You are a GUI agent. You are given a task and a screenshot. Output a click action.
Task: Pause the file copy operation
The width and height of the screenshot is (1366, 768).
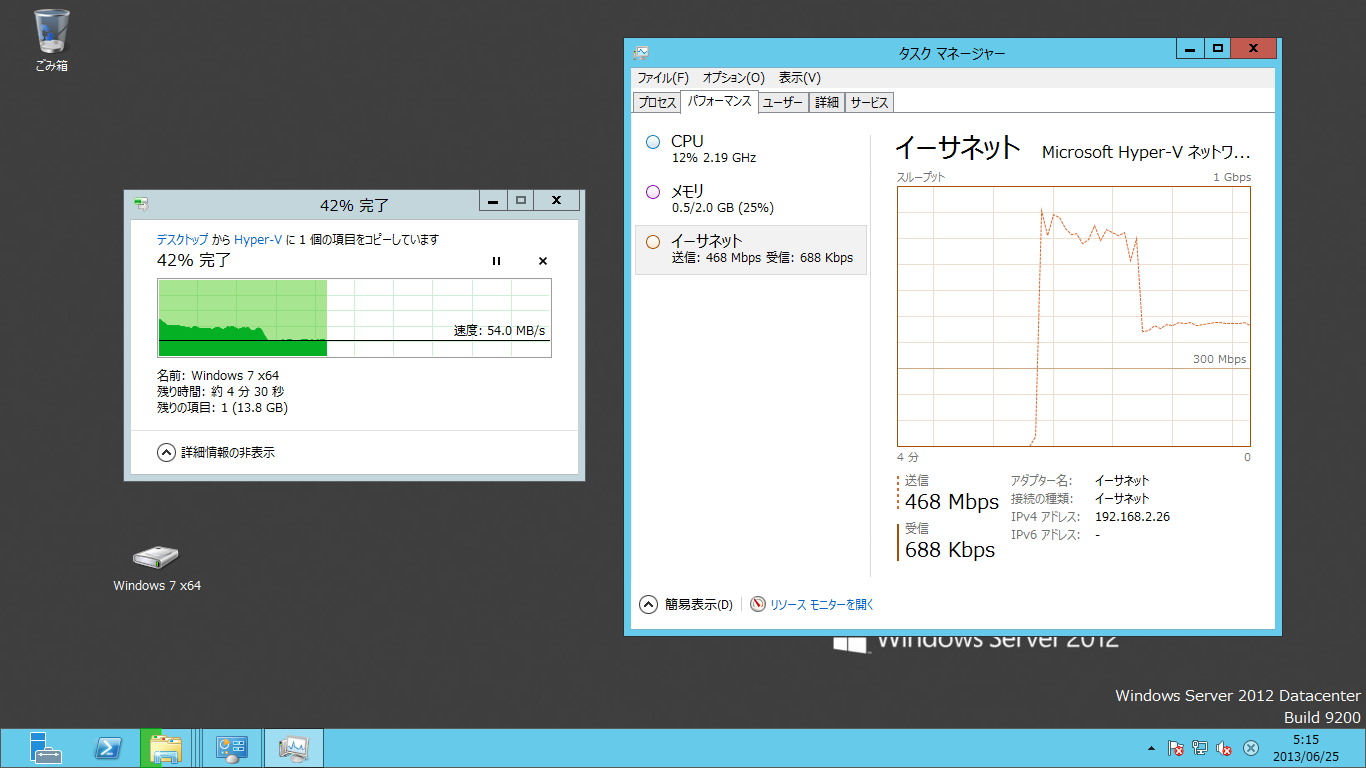coord(496,261)
